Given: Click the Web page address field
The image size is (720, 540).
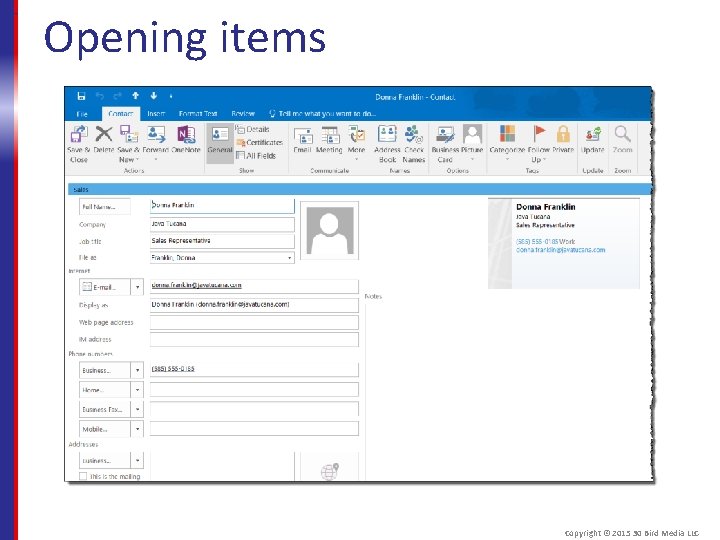Looking at the screenshot, I should 254,322.
